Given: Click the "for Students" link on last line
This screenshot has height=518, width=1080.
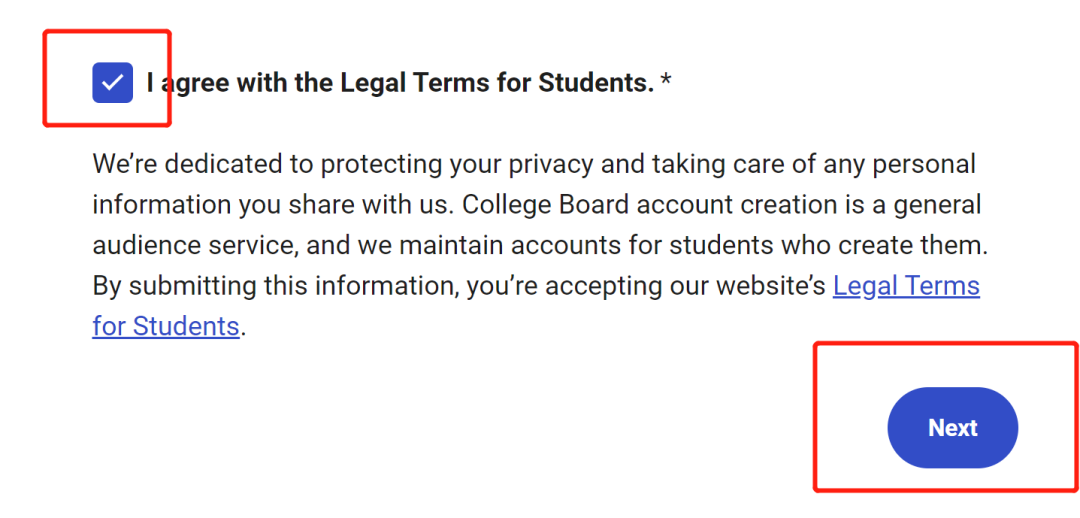Looking at the screenshot, I should coord(166,326).
